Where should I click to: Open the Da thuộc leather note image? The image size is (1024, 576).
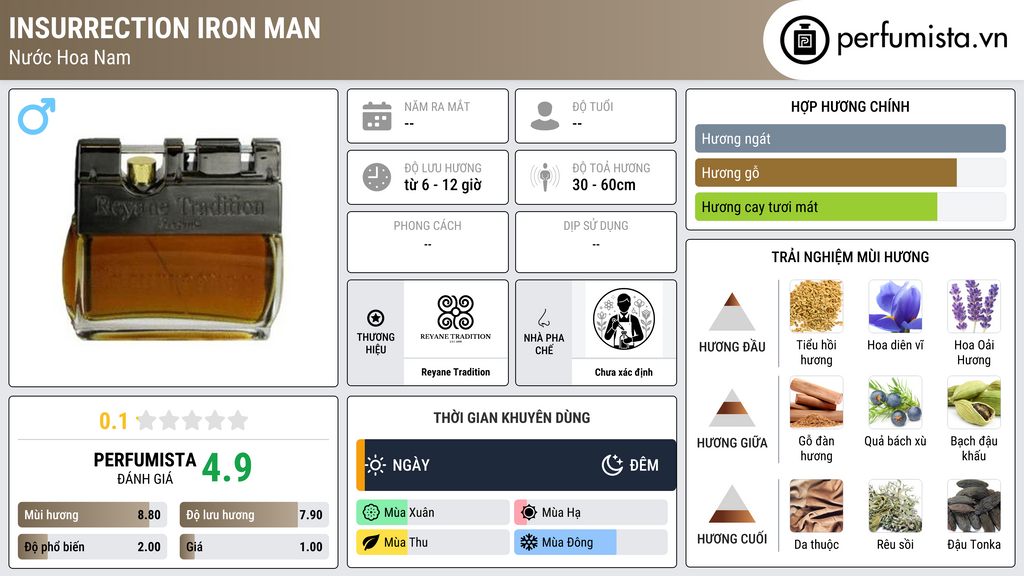[x=816, y=505]
